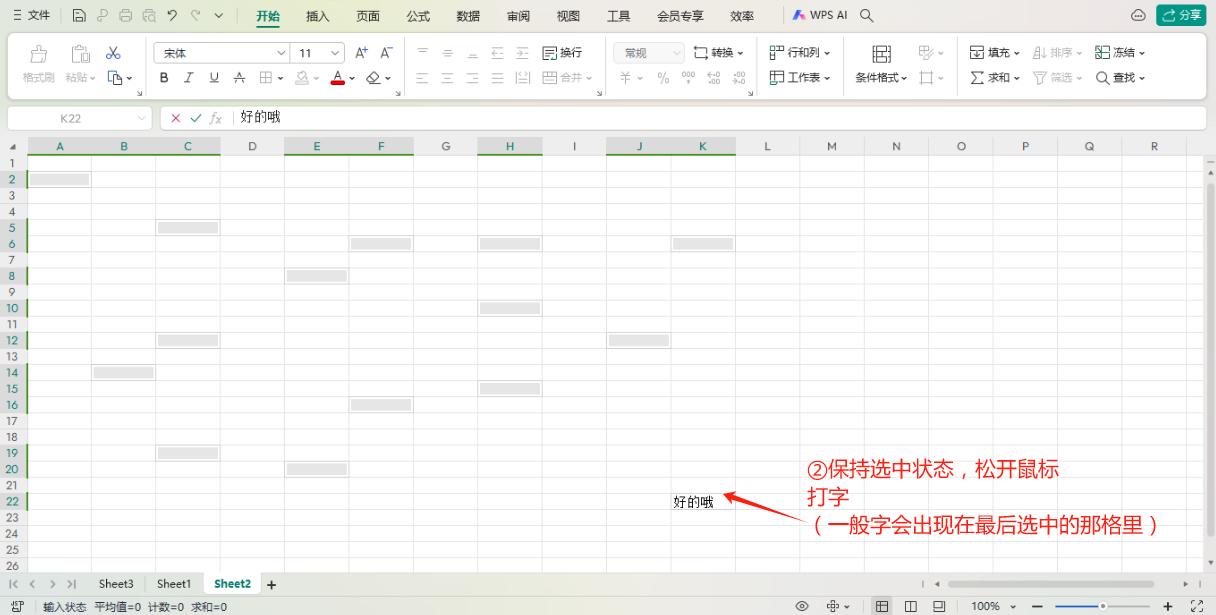
Task: Open the font color dropdown arrow
Action: (352, 78)
